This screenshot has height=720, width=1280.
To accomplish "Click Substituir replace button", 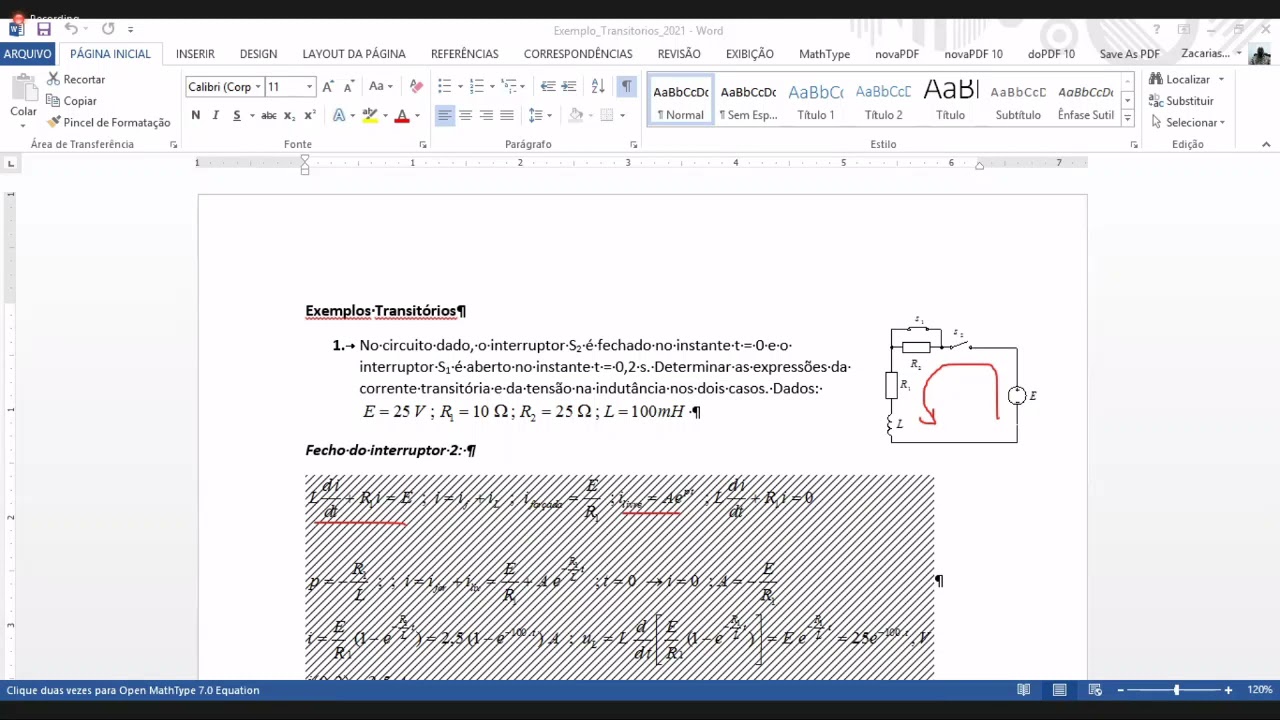I will [x=1181, y=101].
